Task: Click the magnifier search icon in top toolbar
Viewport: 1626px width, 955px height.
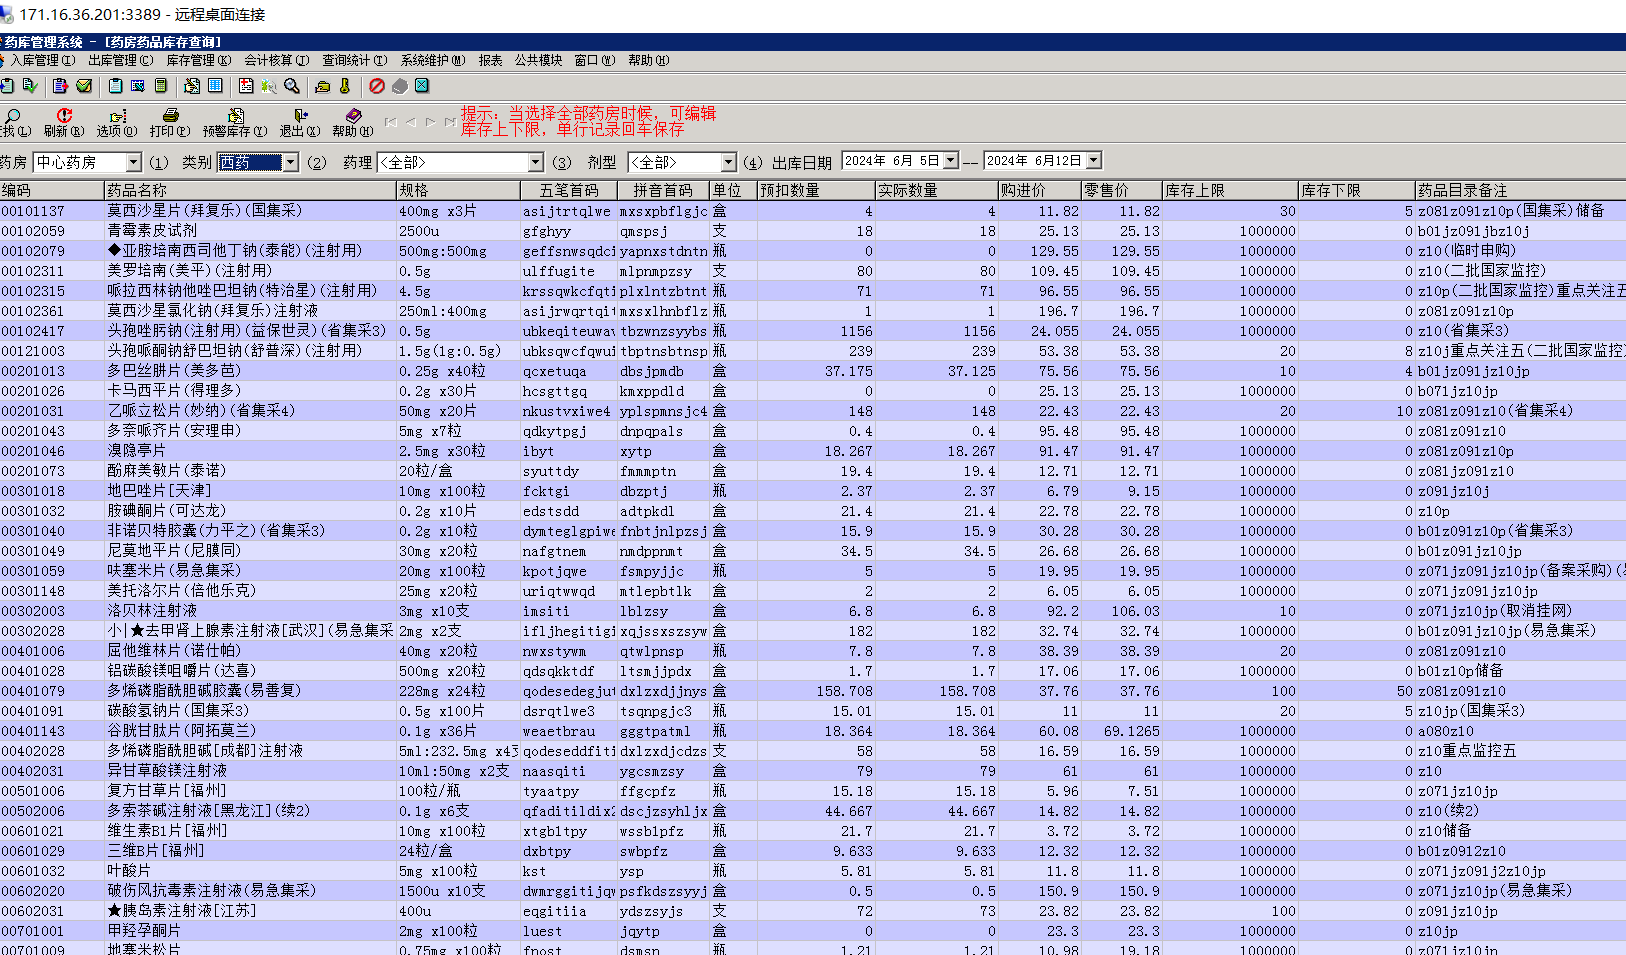Action: (x=292, y=86)
